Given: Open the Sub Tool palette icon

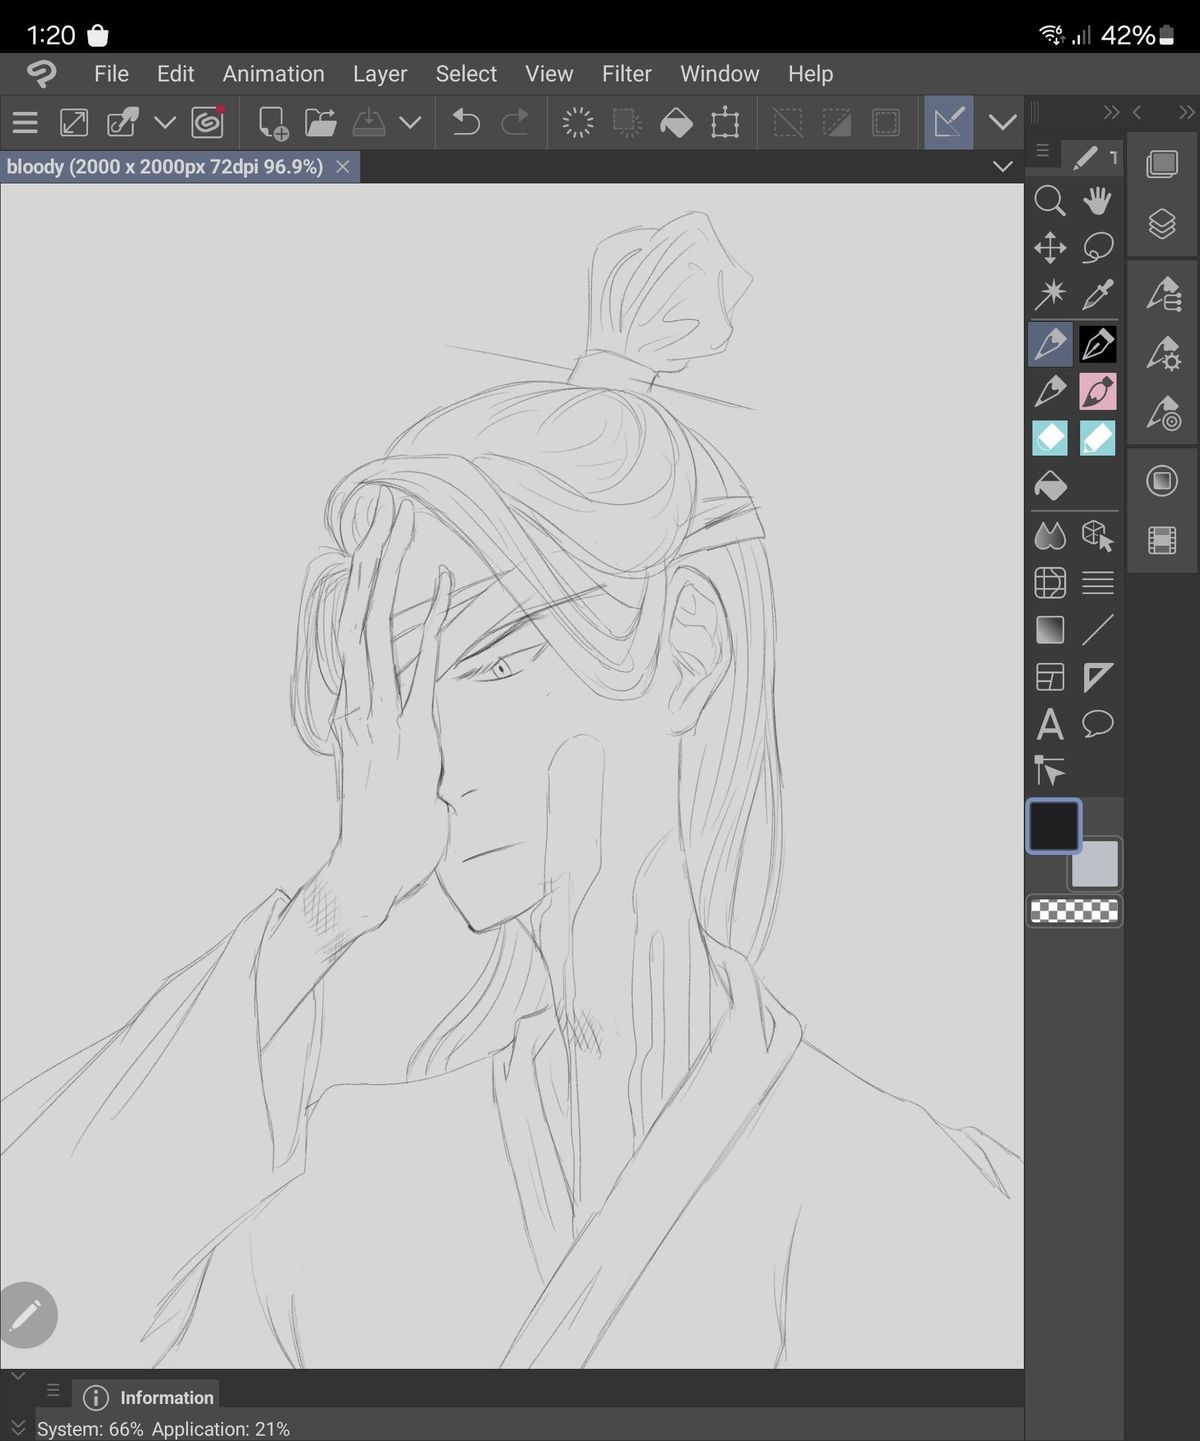Looking at the screenshot, I should click(x=1164, y=295).
